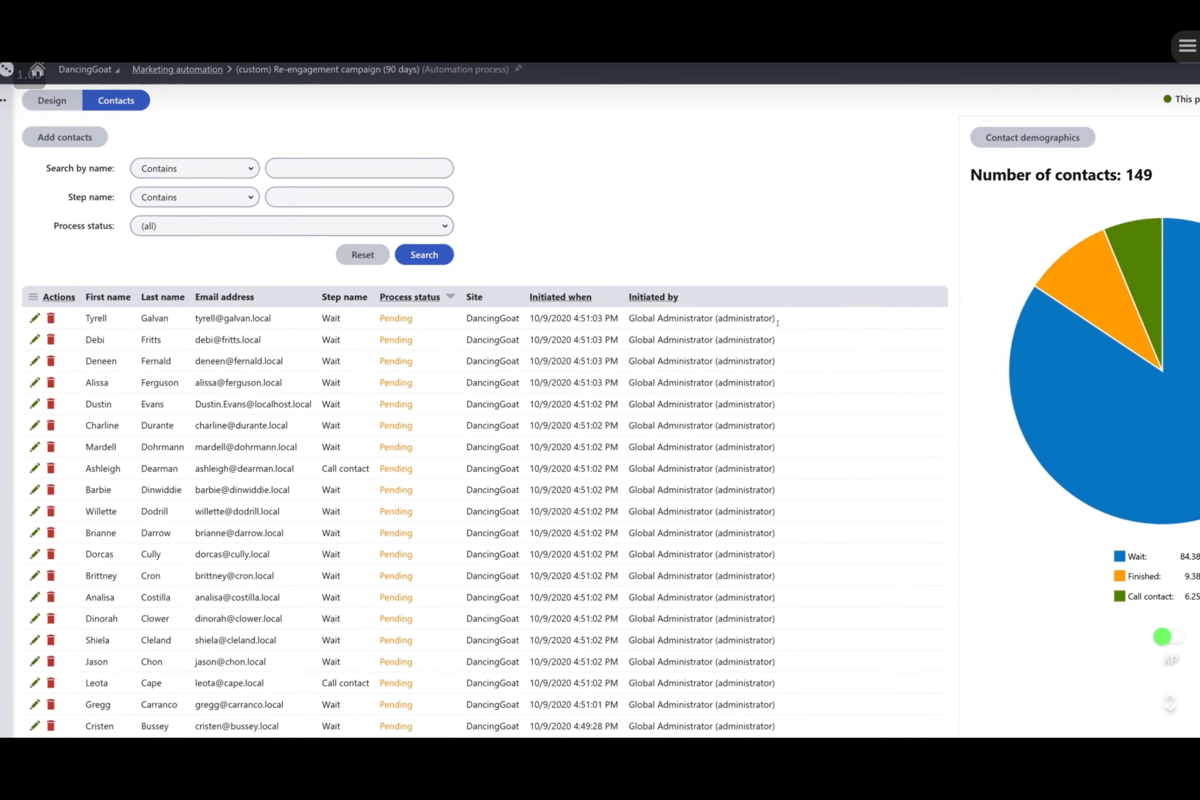Image resolution: width=1200 pixels, height=800 pixels.
Task: Click the email tyrell@galvan.local
Action: pos(233,319)
